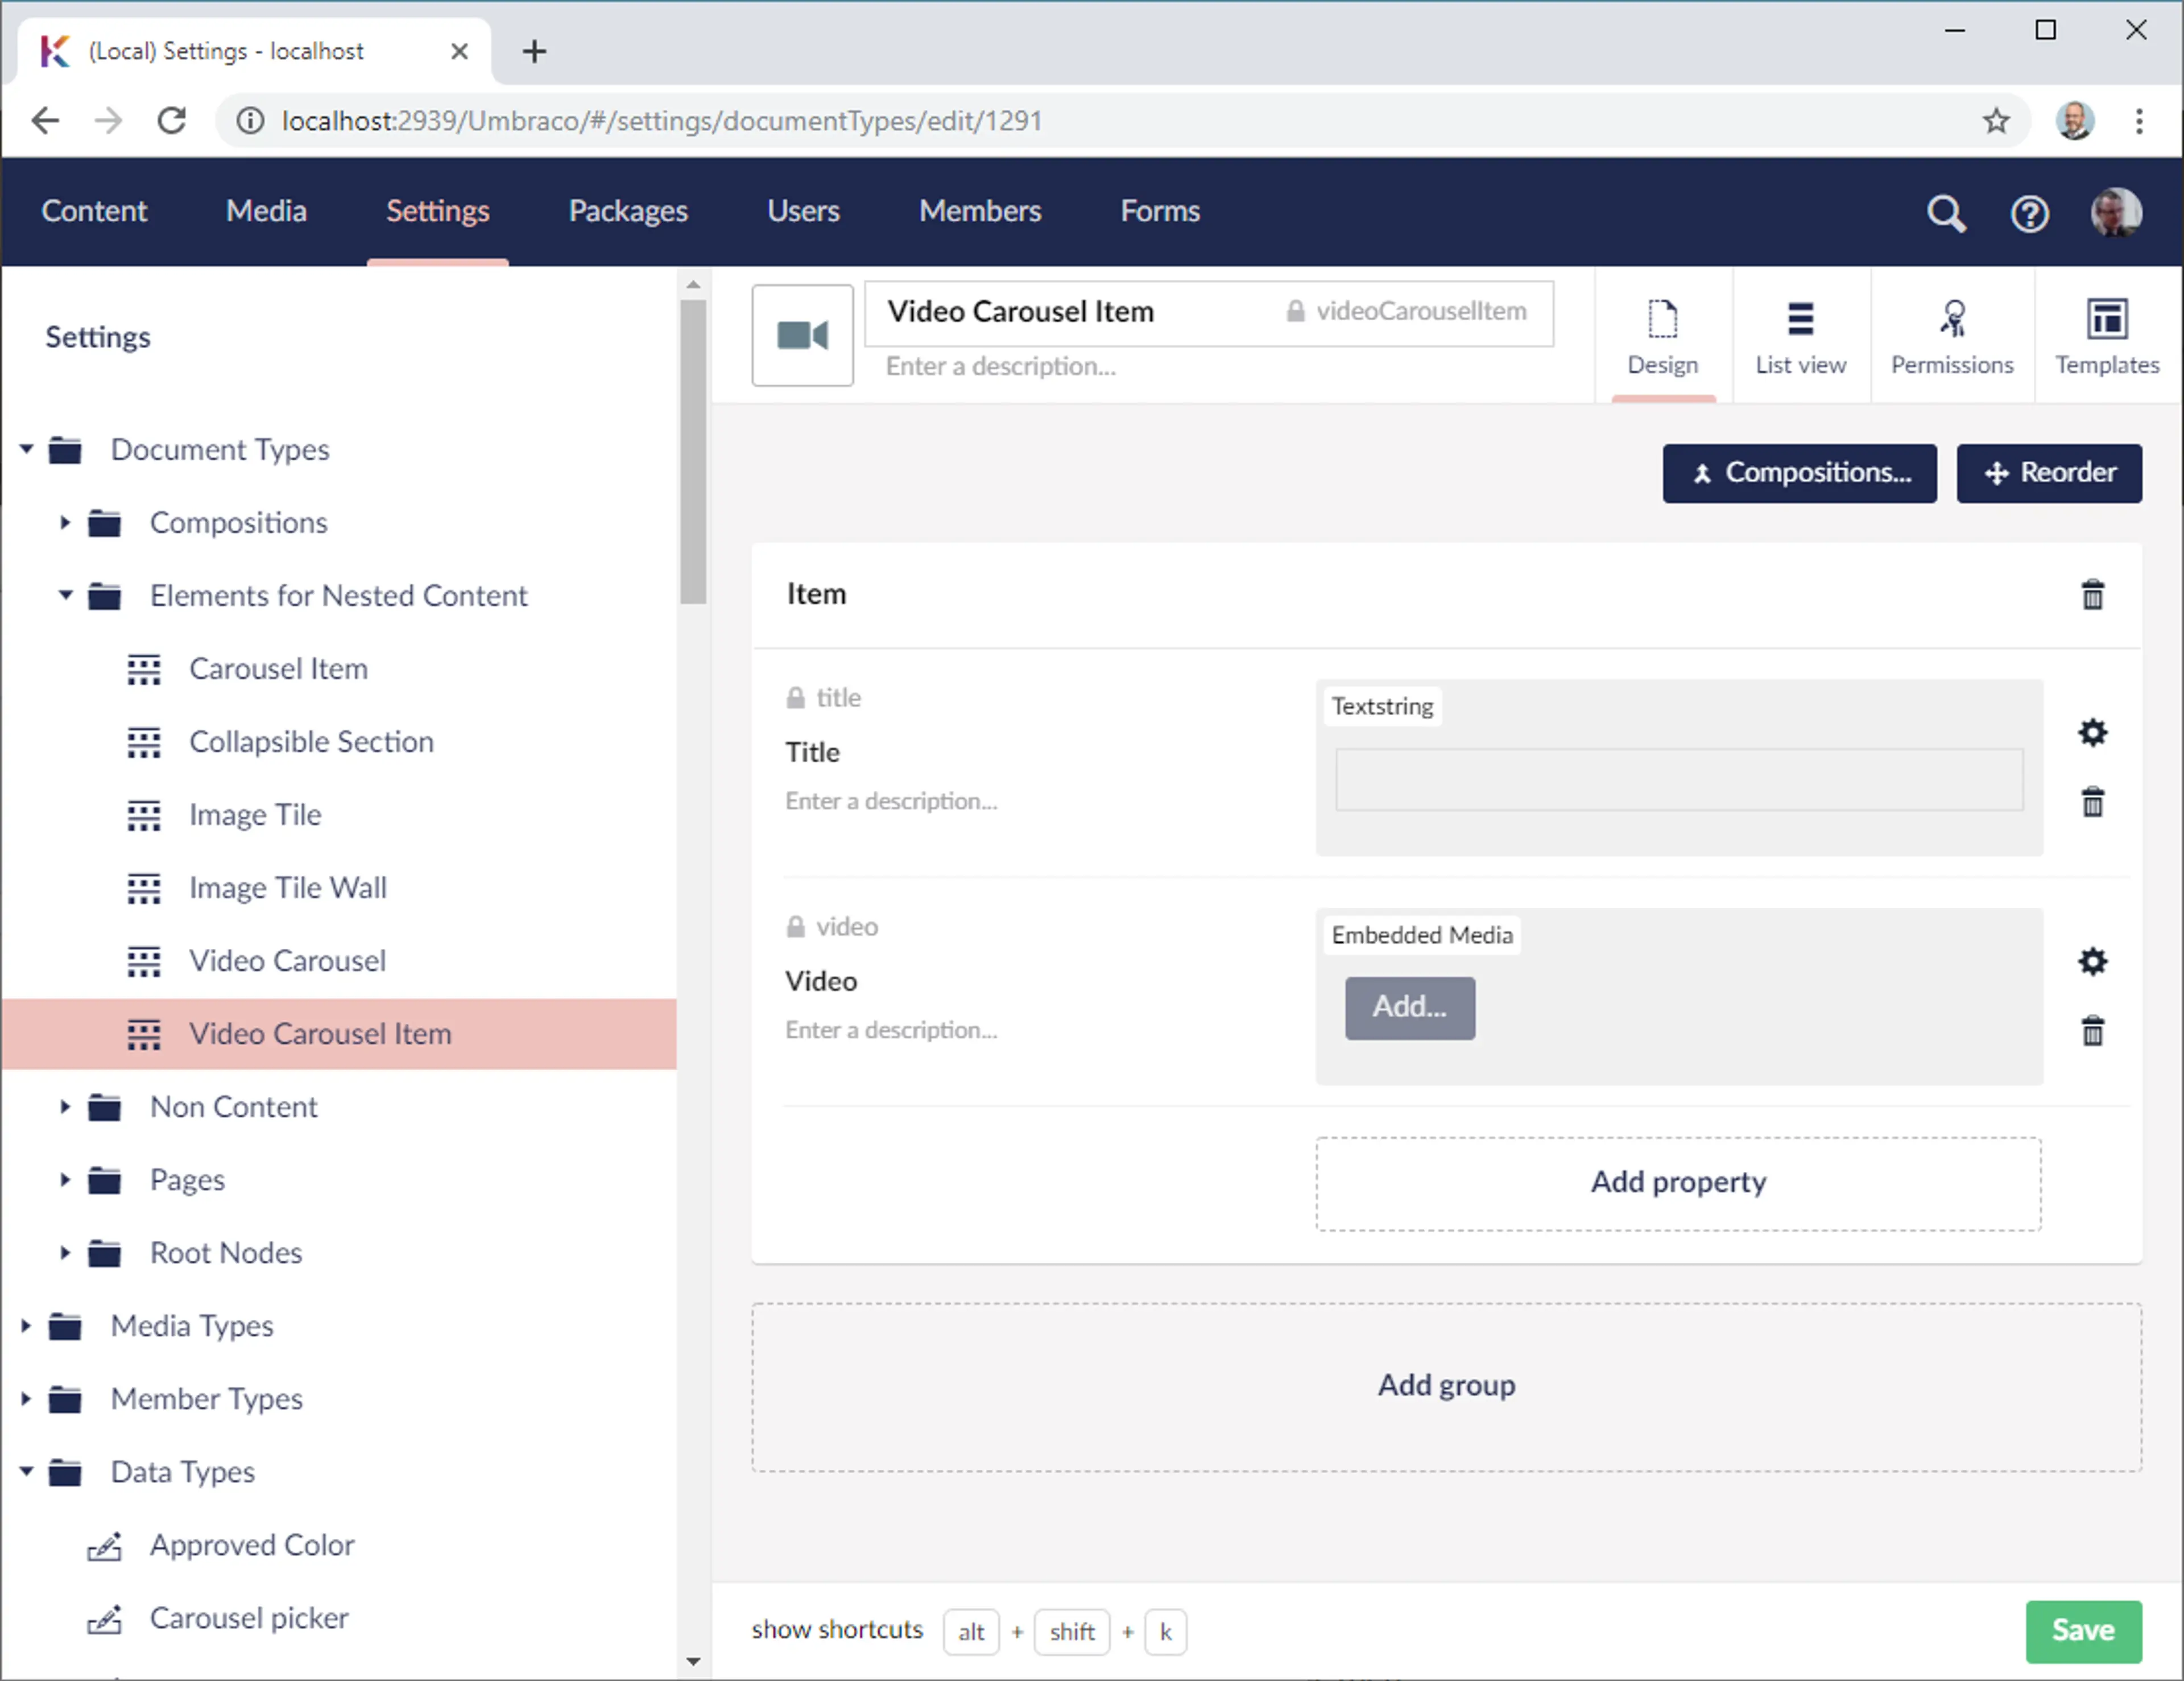Click the video camera document type icon
The width and height of the screenshot is (2184, 1681).
click(x=802, y=335)
